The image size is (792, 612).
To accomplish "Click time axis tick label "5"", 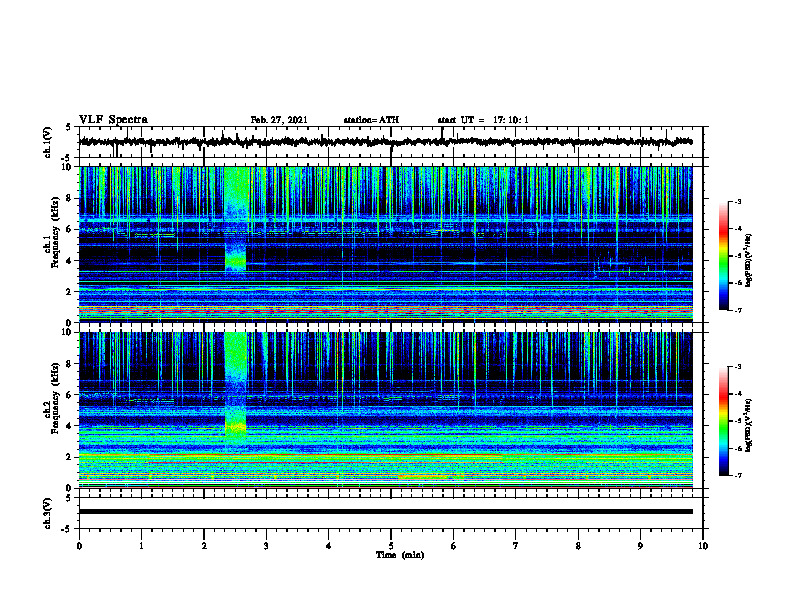I will (391, 546).
